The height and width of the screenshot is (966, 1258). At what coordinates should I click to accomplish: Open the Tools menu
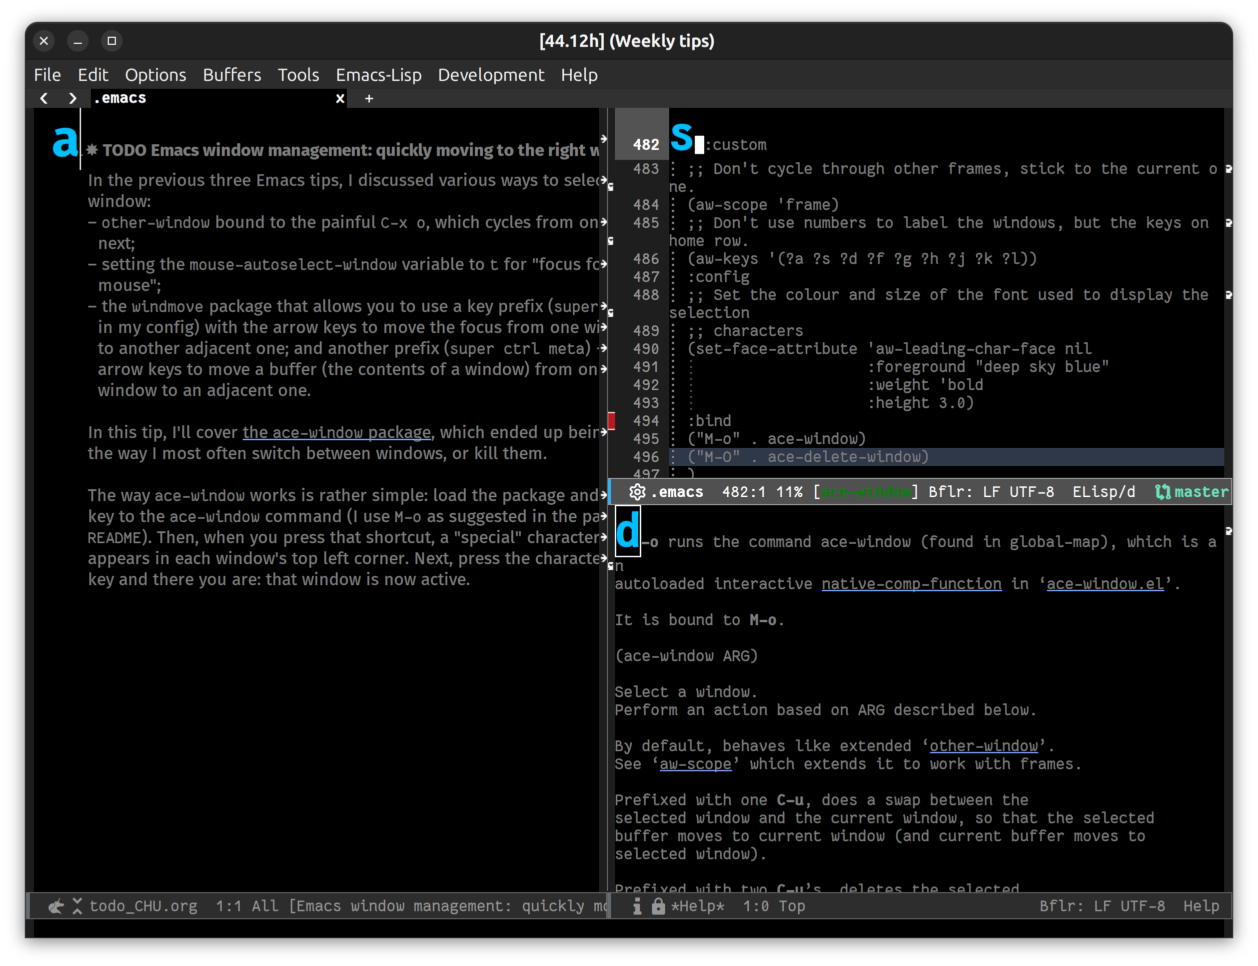298,75
